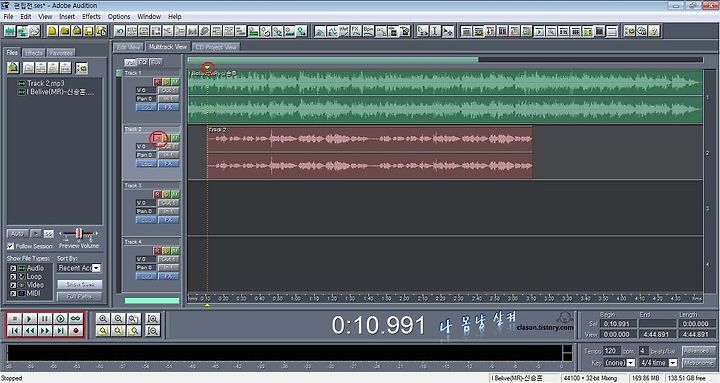Click the Help question mark toolbar icon
Image resolution: width=720 pixels, height=383 pixels.
pyautogui.click(x=654, y=31)
